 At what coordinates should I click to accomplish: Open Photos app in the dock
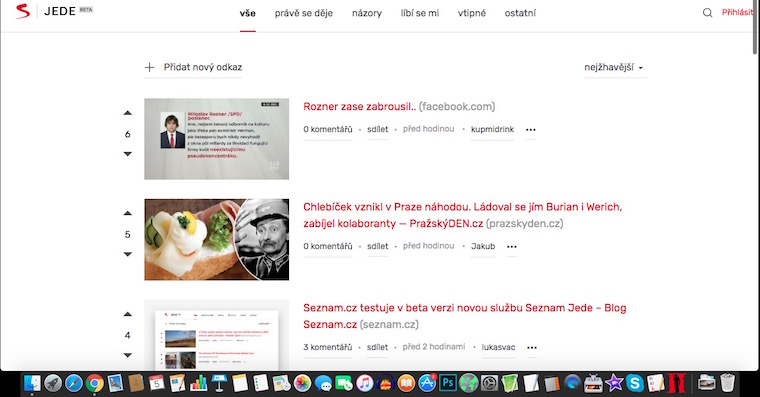302,383
